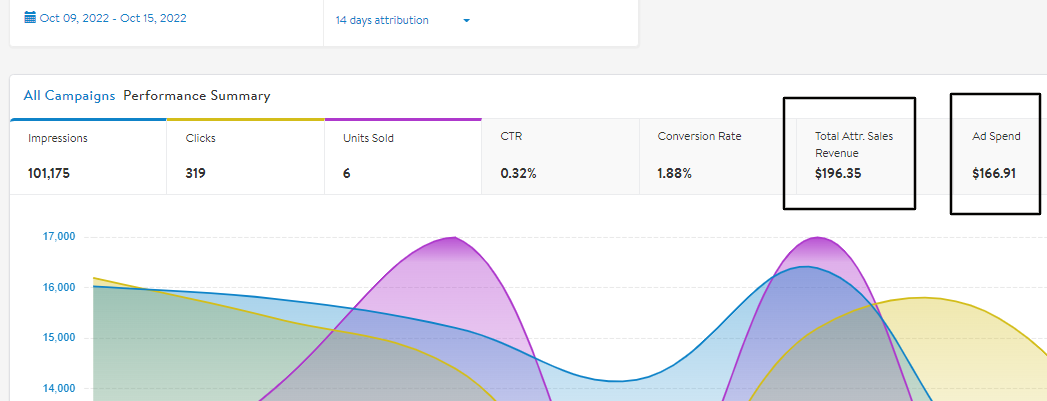1047x401 pixels.
Task: Select the Ad Spend metric tile
Action: tap(1000, 157)
